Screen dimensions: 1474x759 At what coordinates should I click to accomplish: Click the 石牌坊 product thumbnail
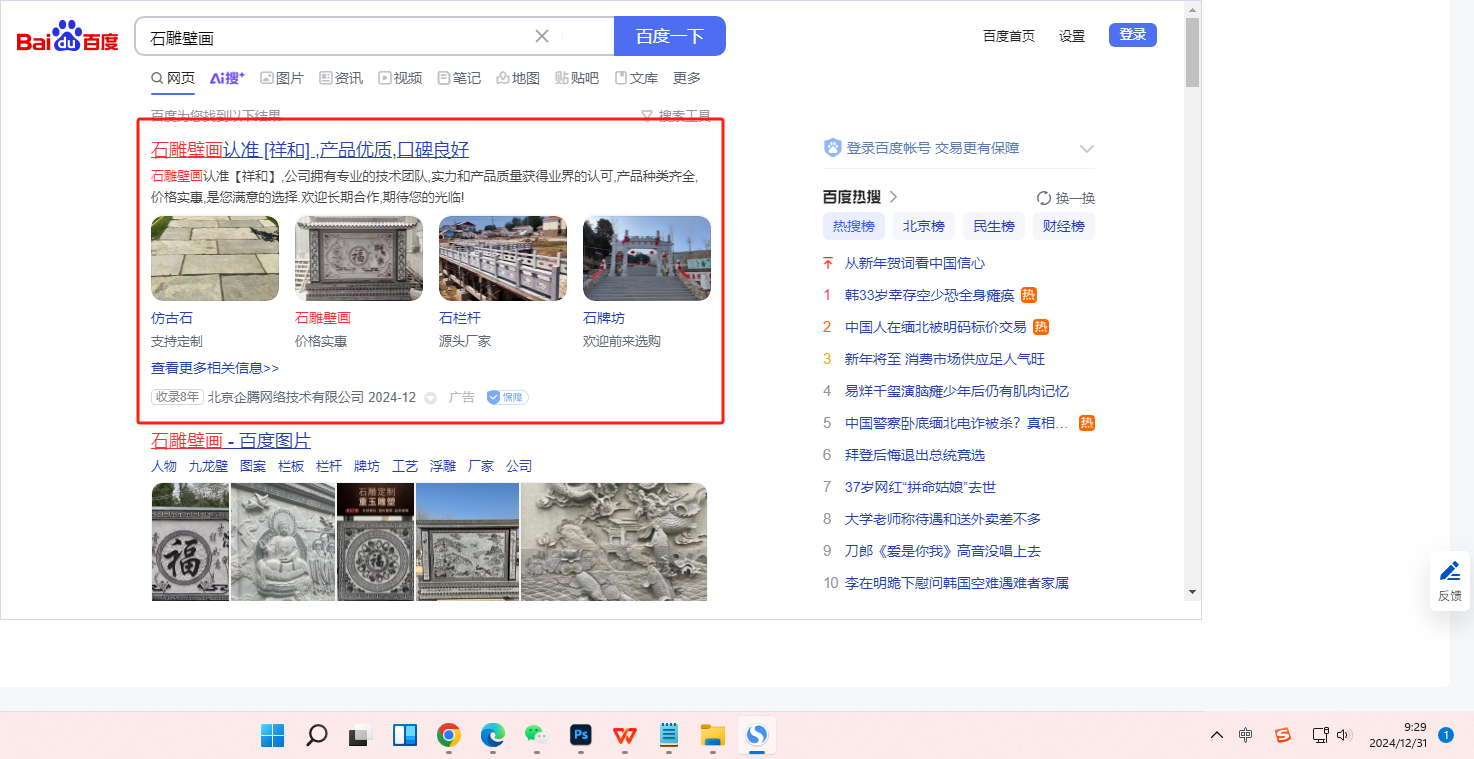(646, 258)
